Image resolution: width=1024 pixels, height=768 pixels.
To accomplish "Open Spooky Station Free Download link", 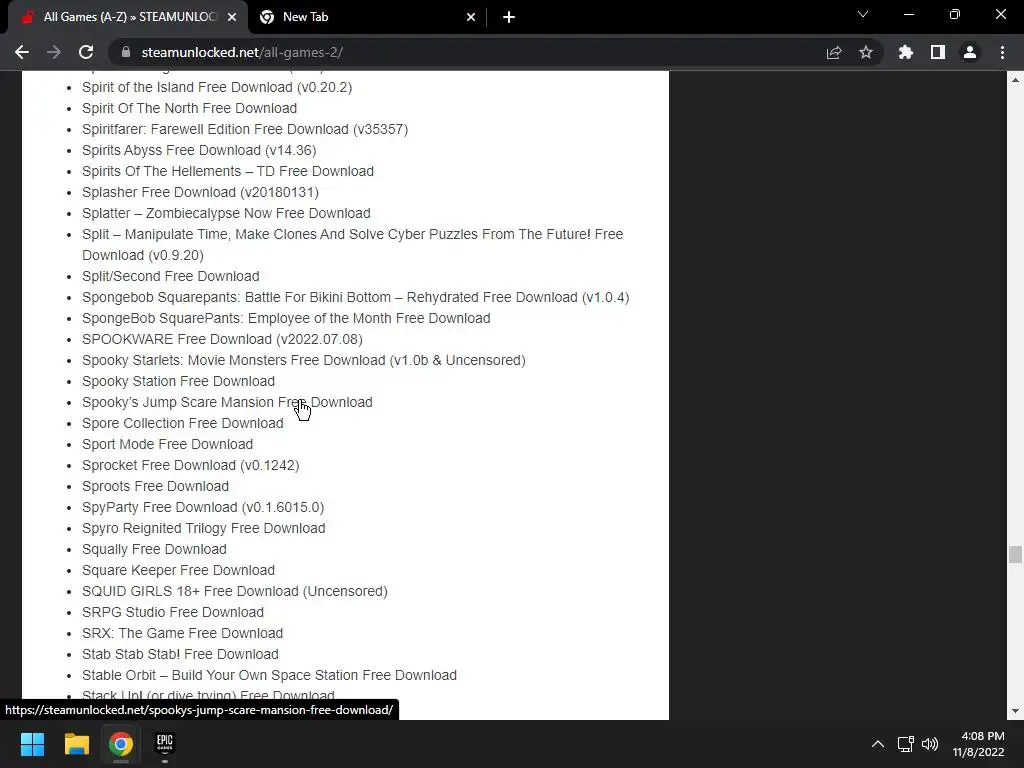I will (x=178, y=381).
